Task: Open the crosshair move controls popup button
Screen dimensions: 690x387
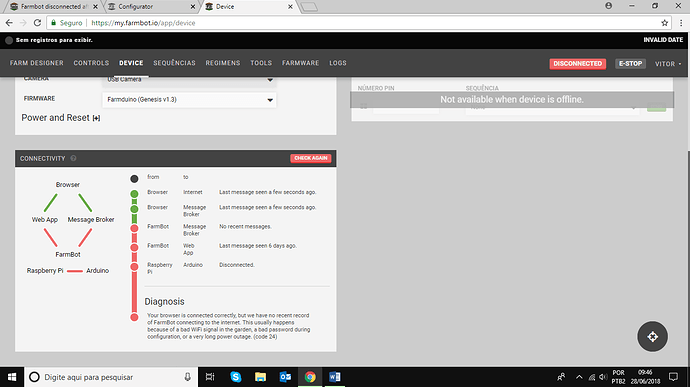Action: pyautogui.click(x=652, y=336)
